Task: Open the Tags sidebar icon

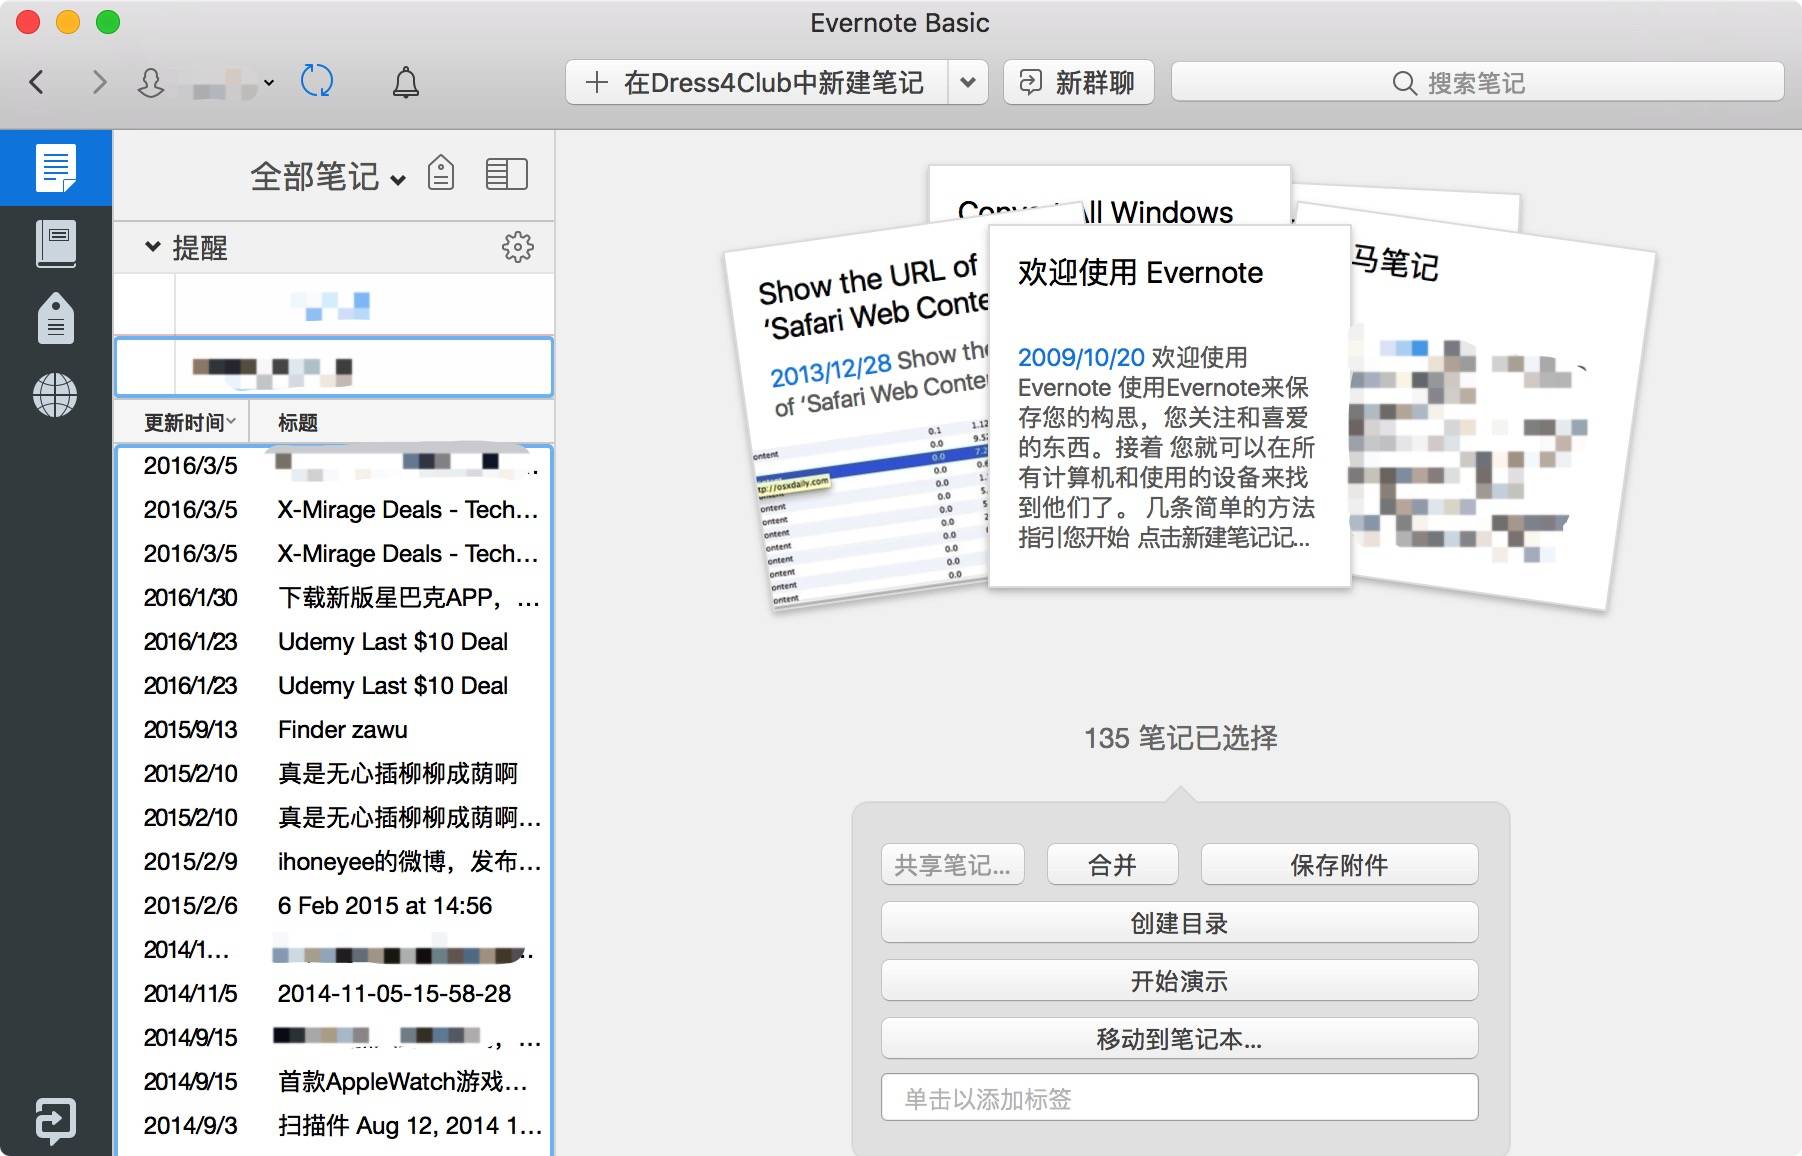Action: tap(56, 319)
